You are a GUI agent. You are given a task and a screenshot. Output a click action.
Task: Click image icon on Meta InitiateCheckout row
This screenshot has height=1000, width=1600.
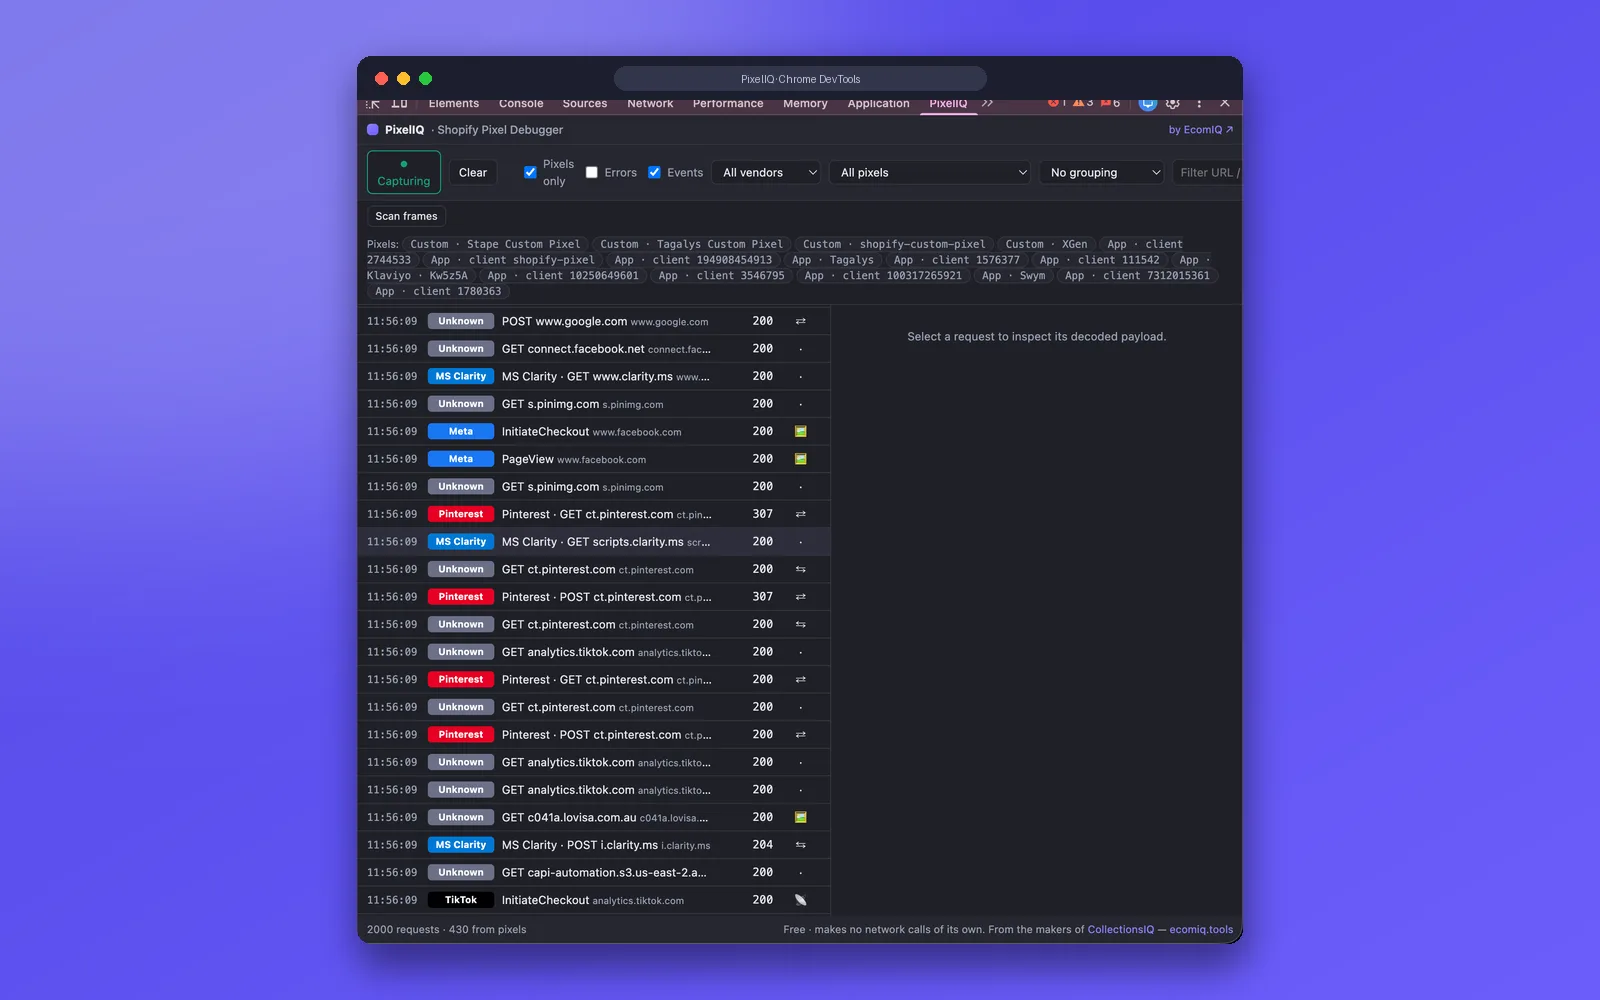click(x=800, y=432)
